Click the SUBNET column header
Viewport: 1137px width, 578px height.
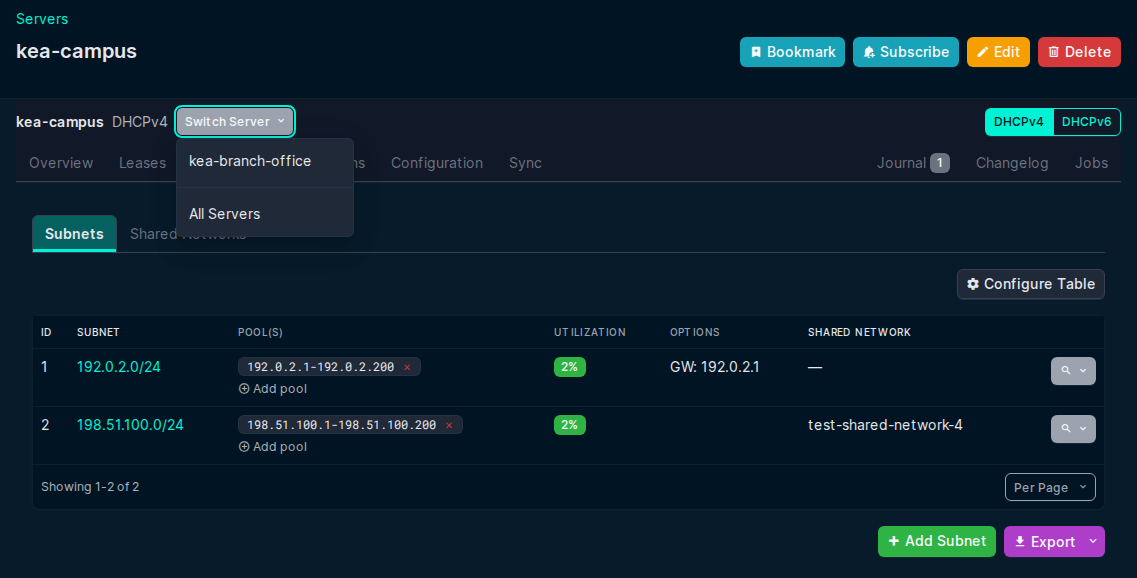click(x=98, y=332)
